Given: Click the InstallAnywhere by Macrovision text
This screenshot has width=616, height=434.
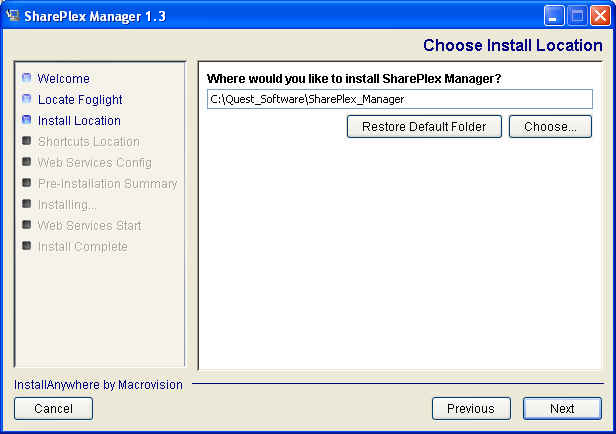Looking at the screenshot, I should click(98, 385).
